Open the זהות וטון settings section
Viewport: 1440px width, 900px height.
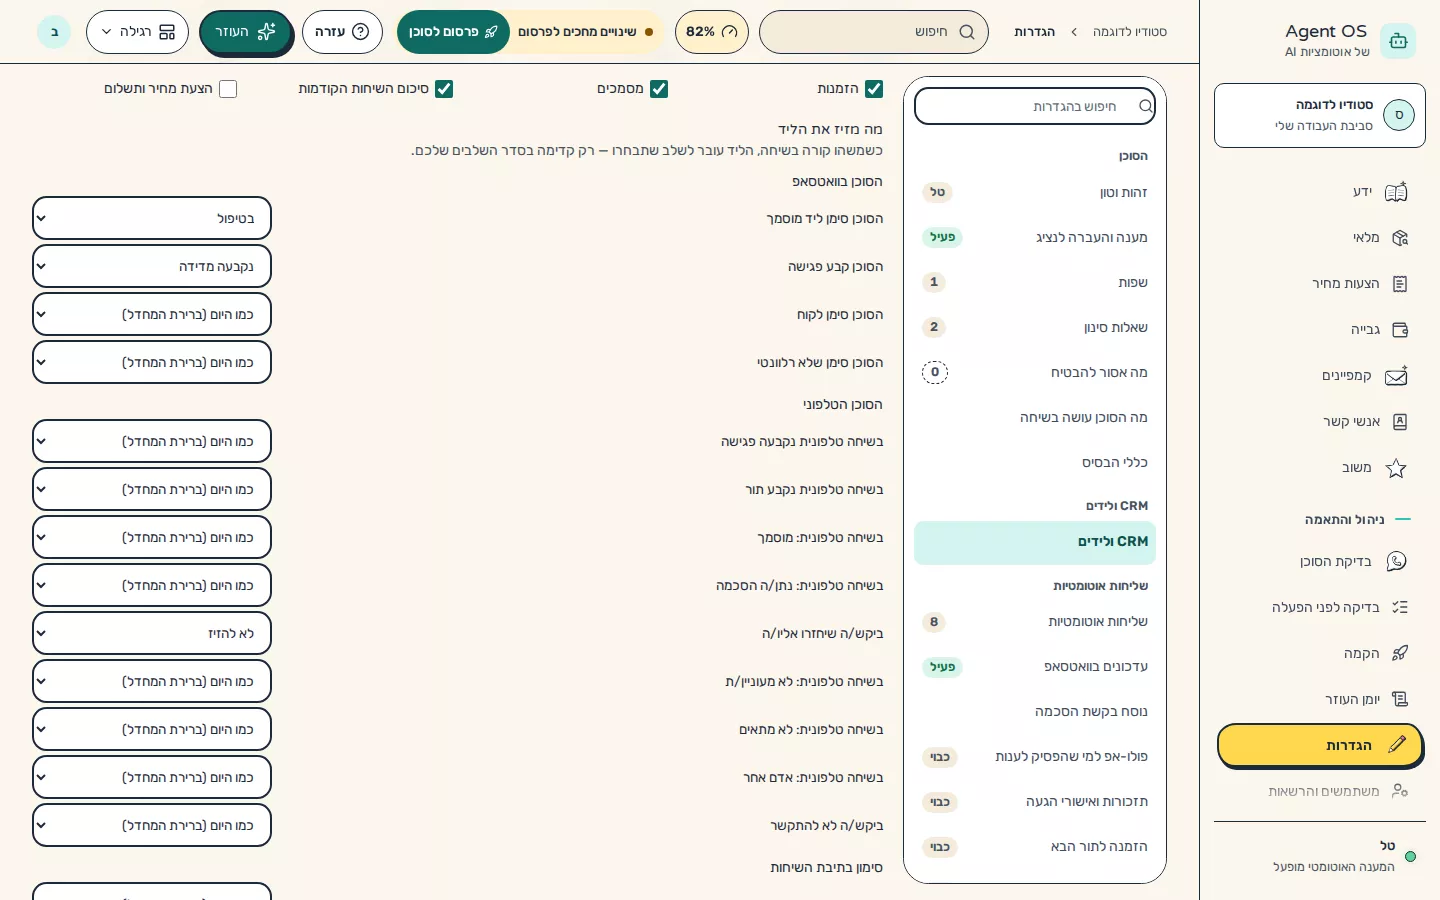(1035, 193)
